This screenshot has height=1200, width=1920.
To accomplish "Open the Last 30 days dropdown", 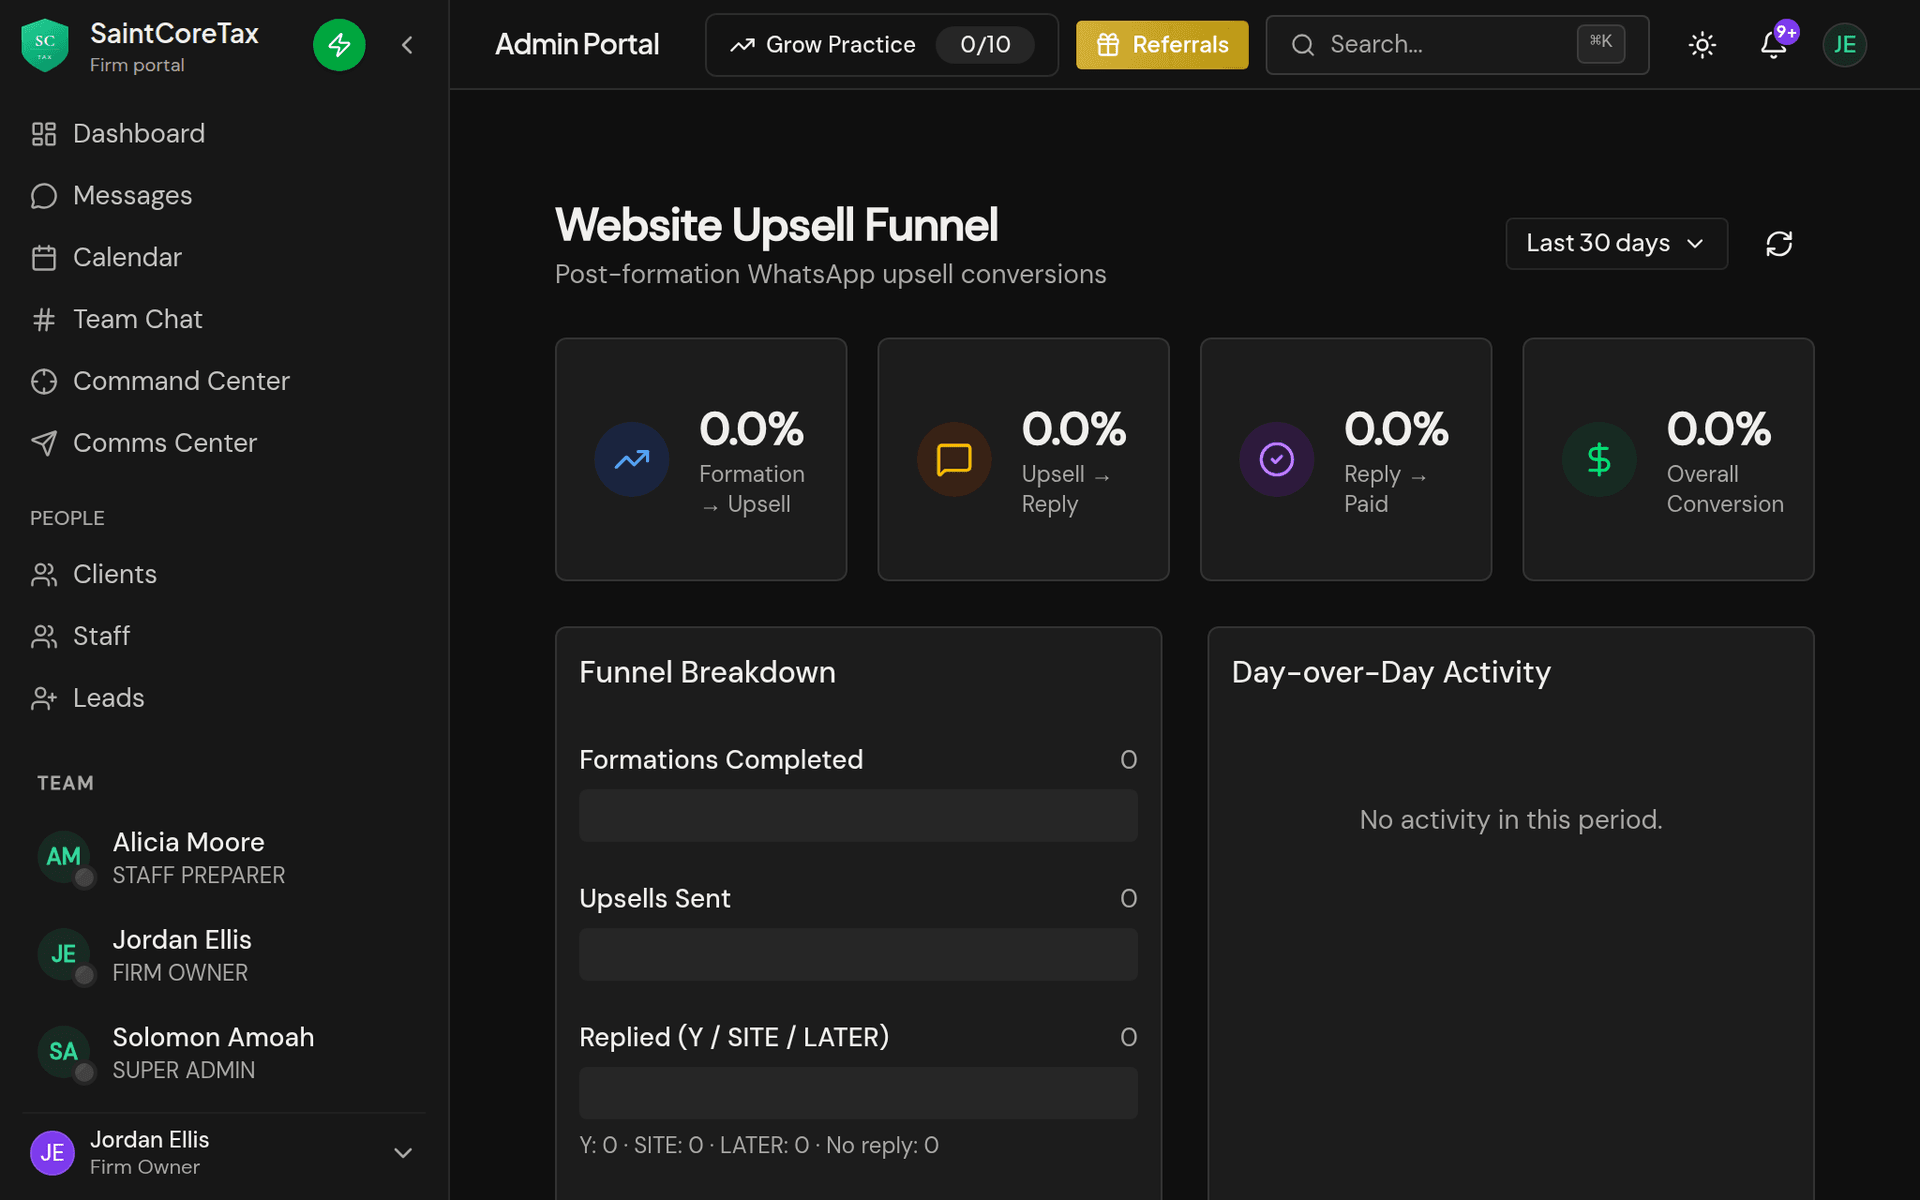I will tap(1616, 243).
